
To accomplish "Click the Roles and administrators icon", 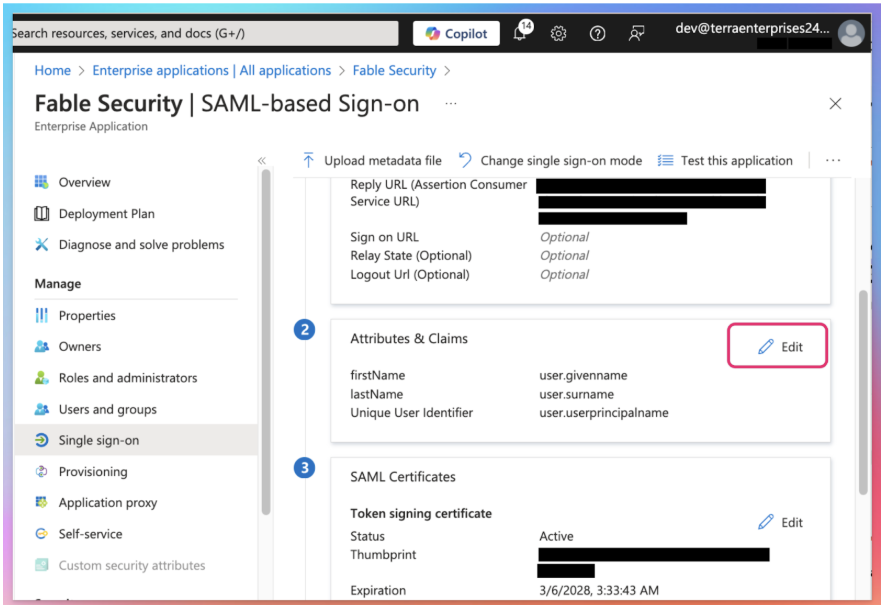I will click(x=41, y=377).
